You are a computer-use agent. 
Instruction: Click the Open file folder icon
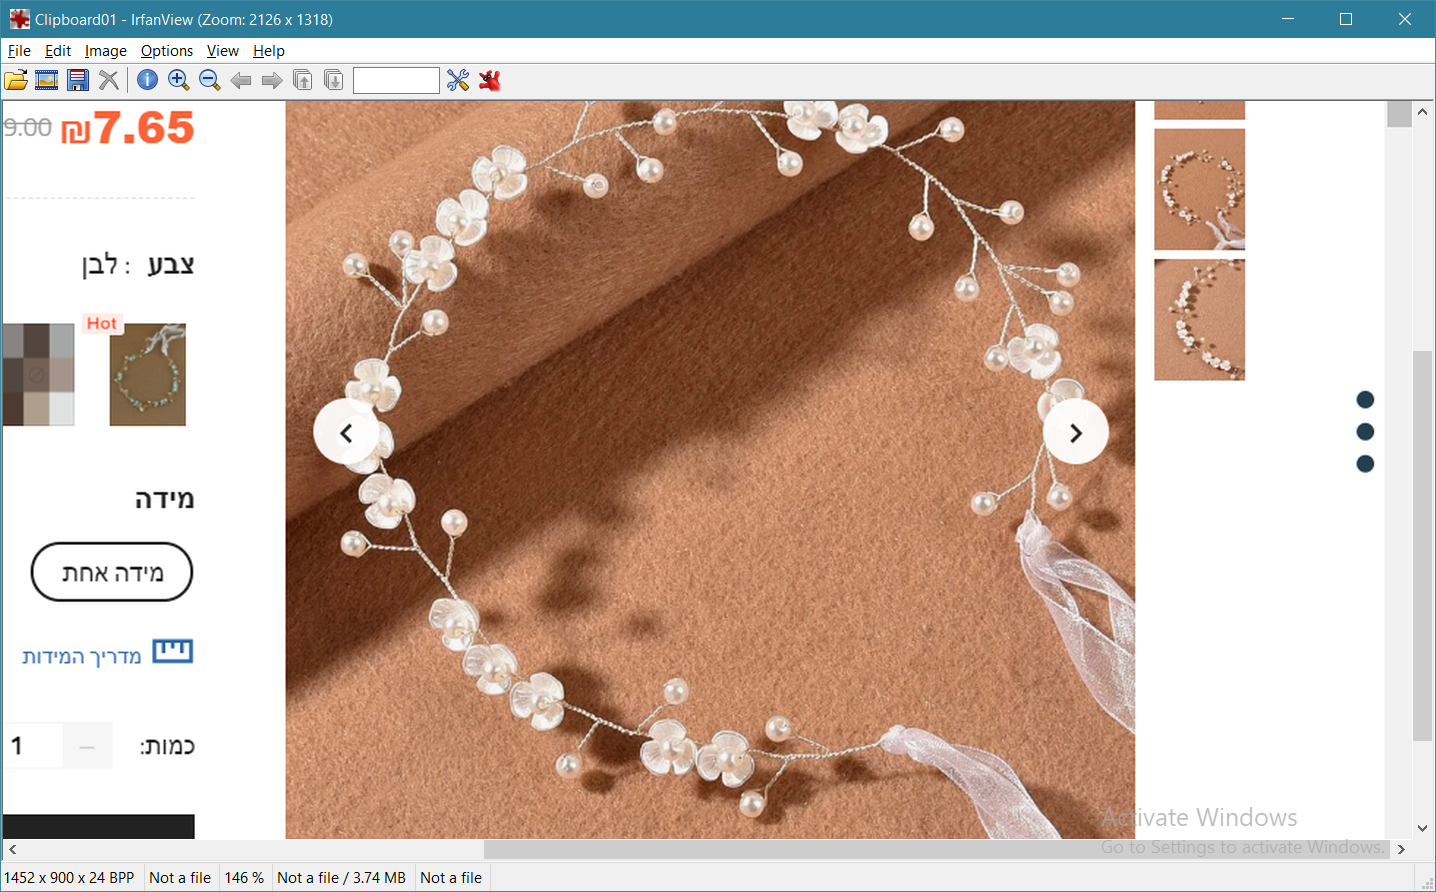pos(16,81)
